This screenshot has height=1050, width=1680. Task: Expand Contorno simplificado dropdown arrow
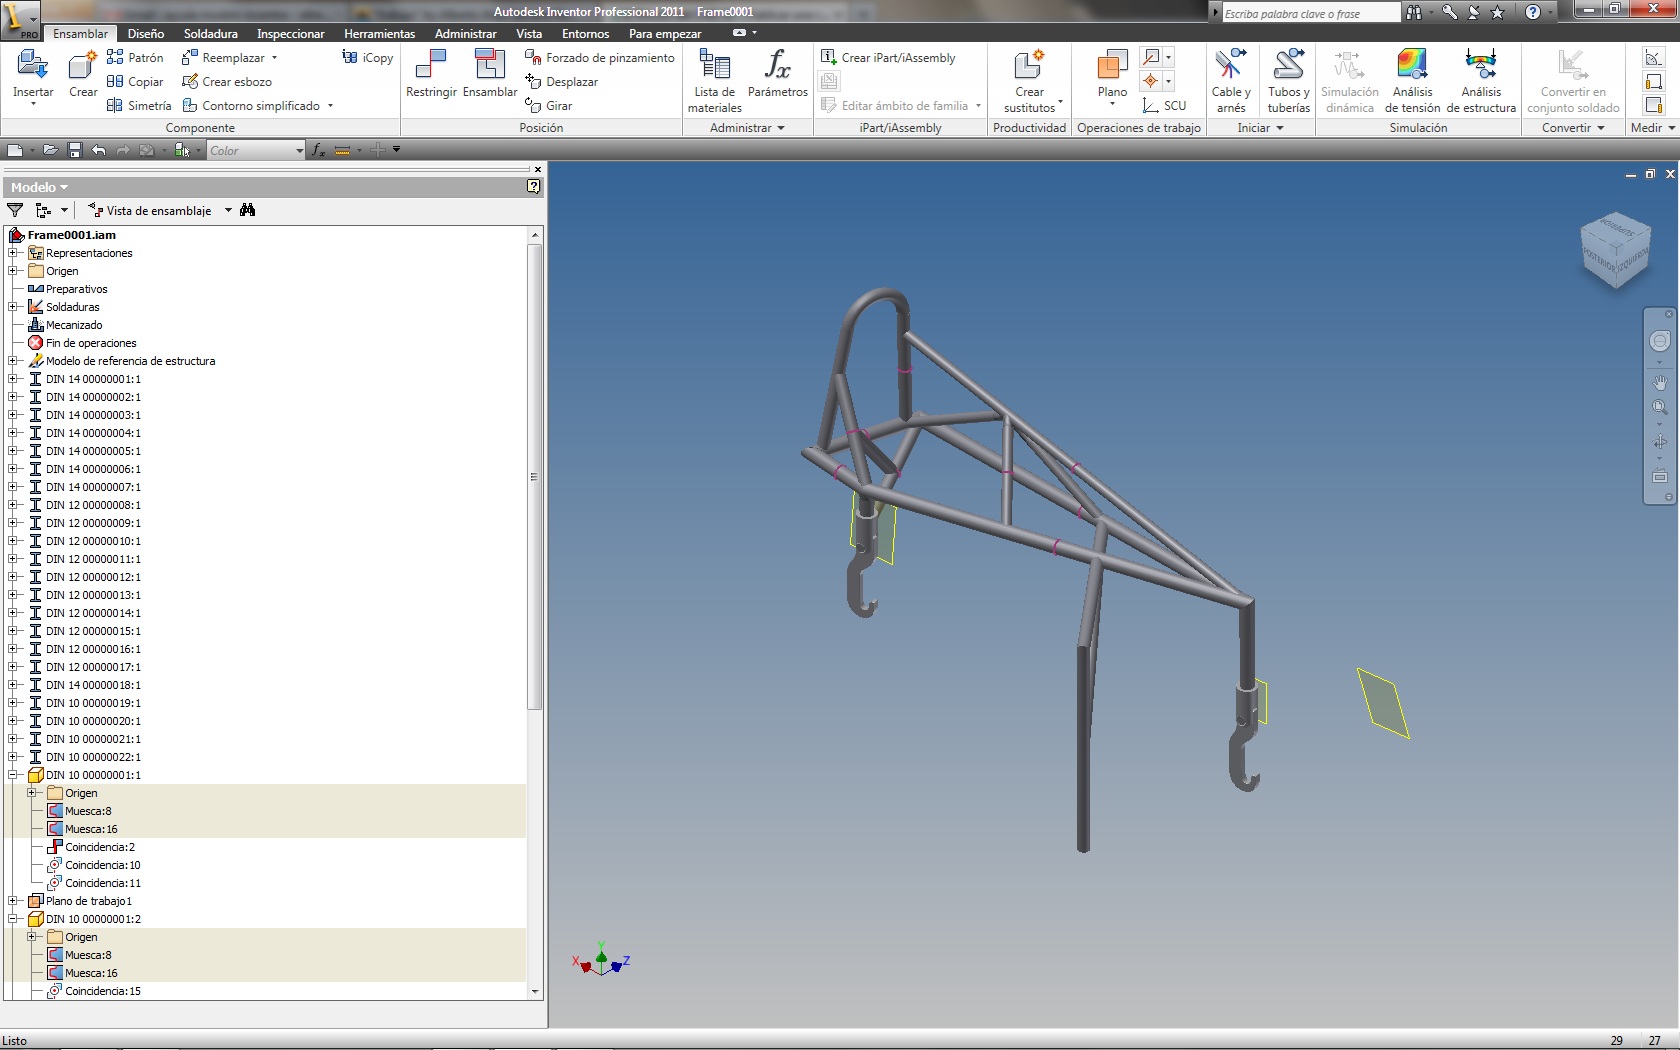click(330, 106)
